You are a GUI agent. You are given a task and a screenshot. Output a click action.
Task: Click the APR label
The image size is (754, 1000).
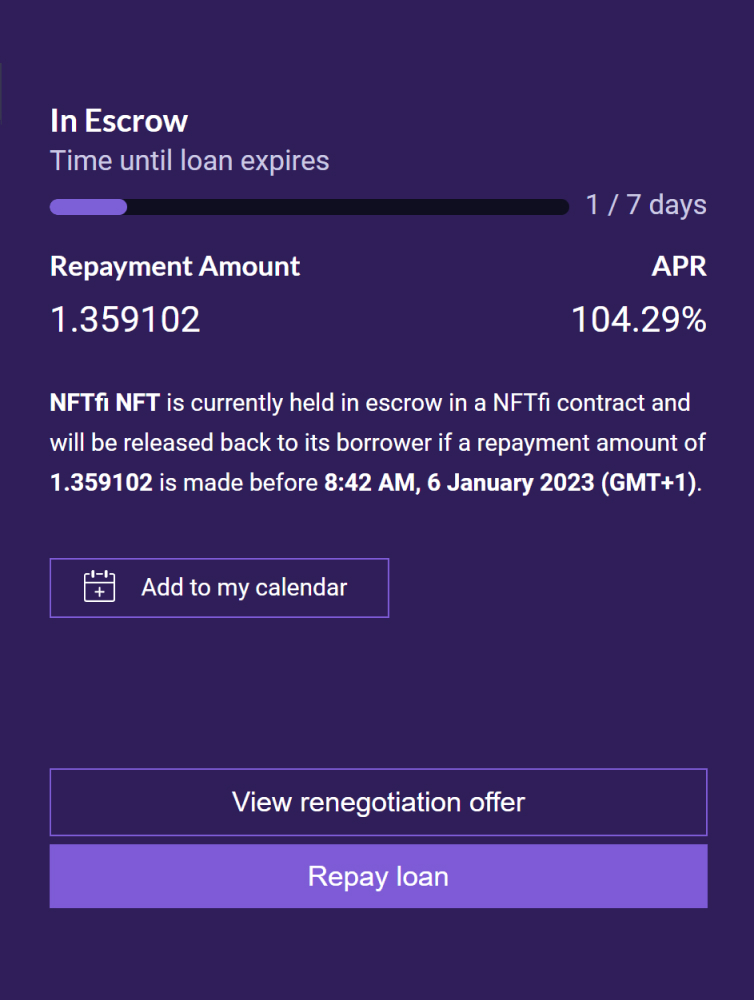[679, 266]
